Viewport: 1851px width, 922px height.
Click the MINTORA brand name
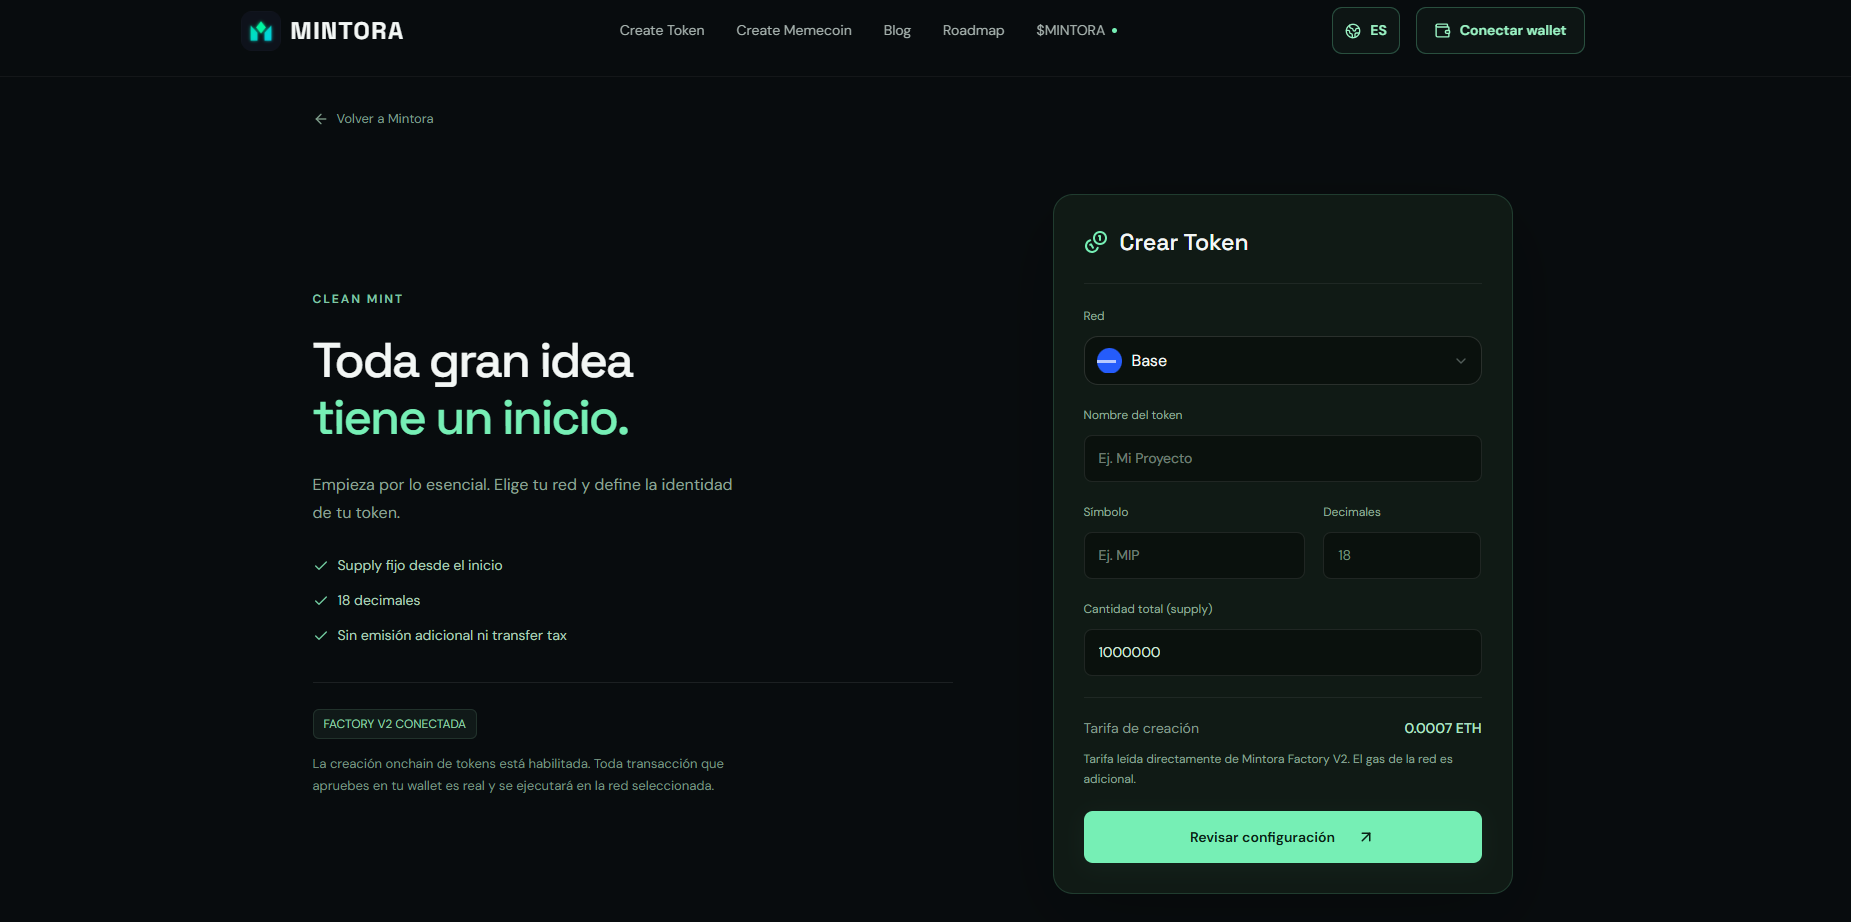pyautogui.click(x=347, y=31)
